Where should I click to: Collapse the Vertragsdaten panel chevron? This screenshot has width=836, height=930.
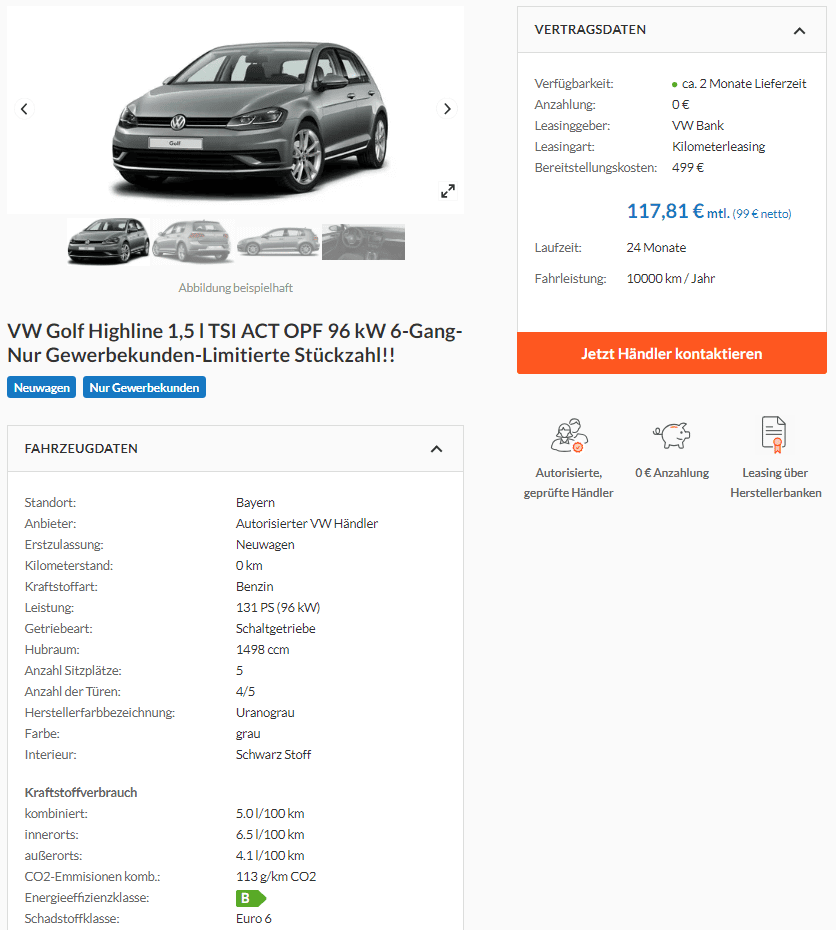pyautogui.click(x=799, y=31)
